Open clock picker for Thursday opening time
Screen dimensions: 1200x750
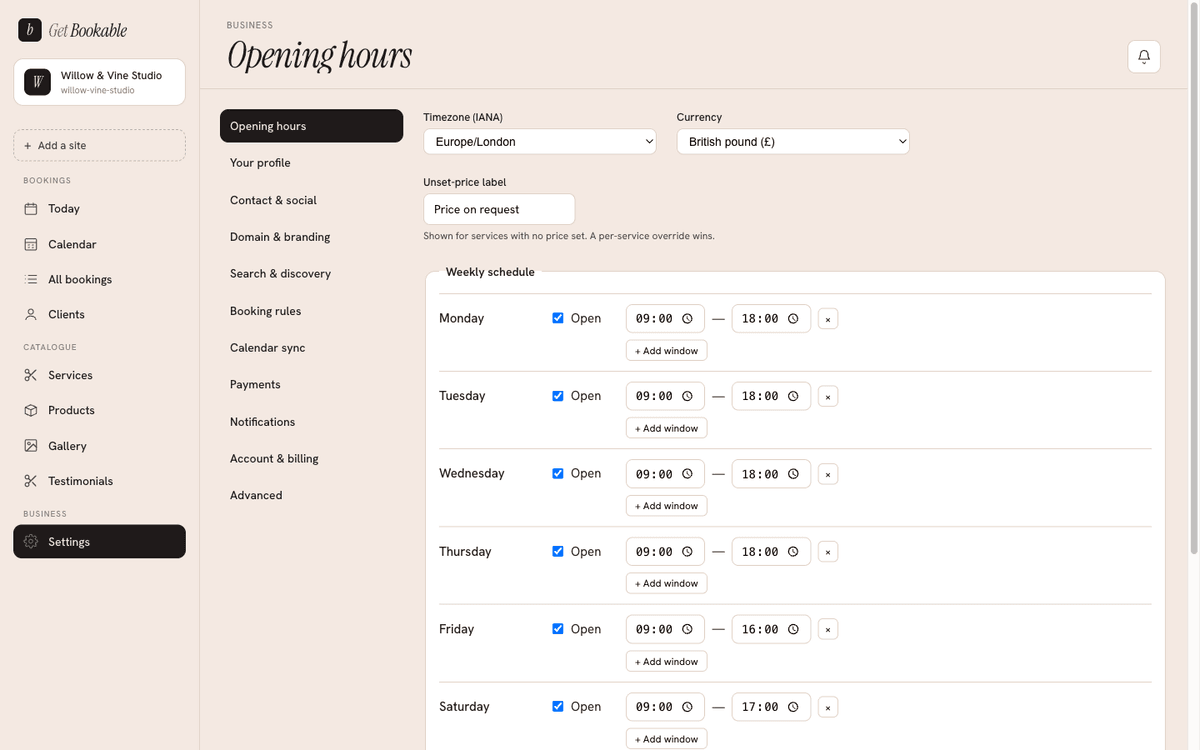pyautogui.click(x=687, y=552)
